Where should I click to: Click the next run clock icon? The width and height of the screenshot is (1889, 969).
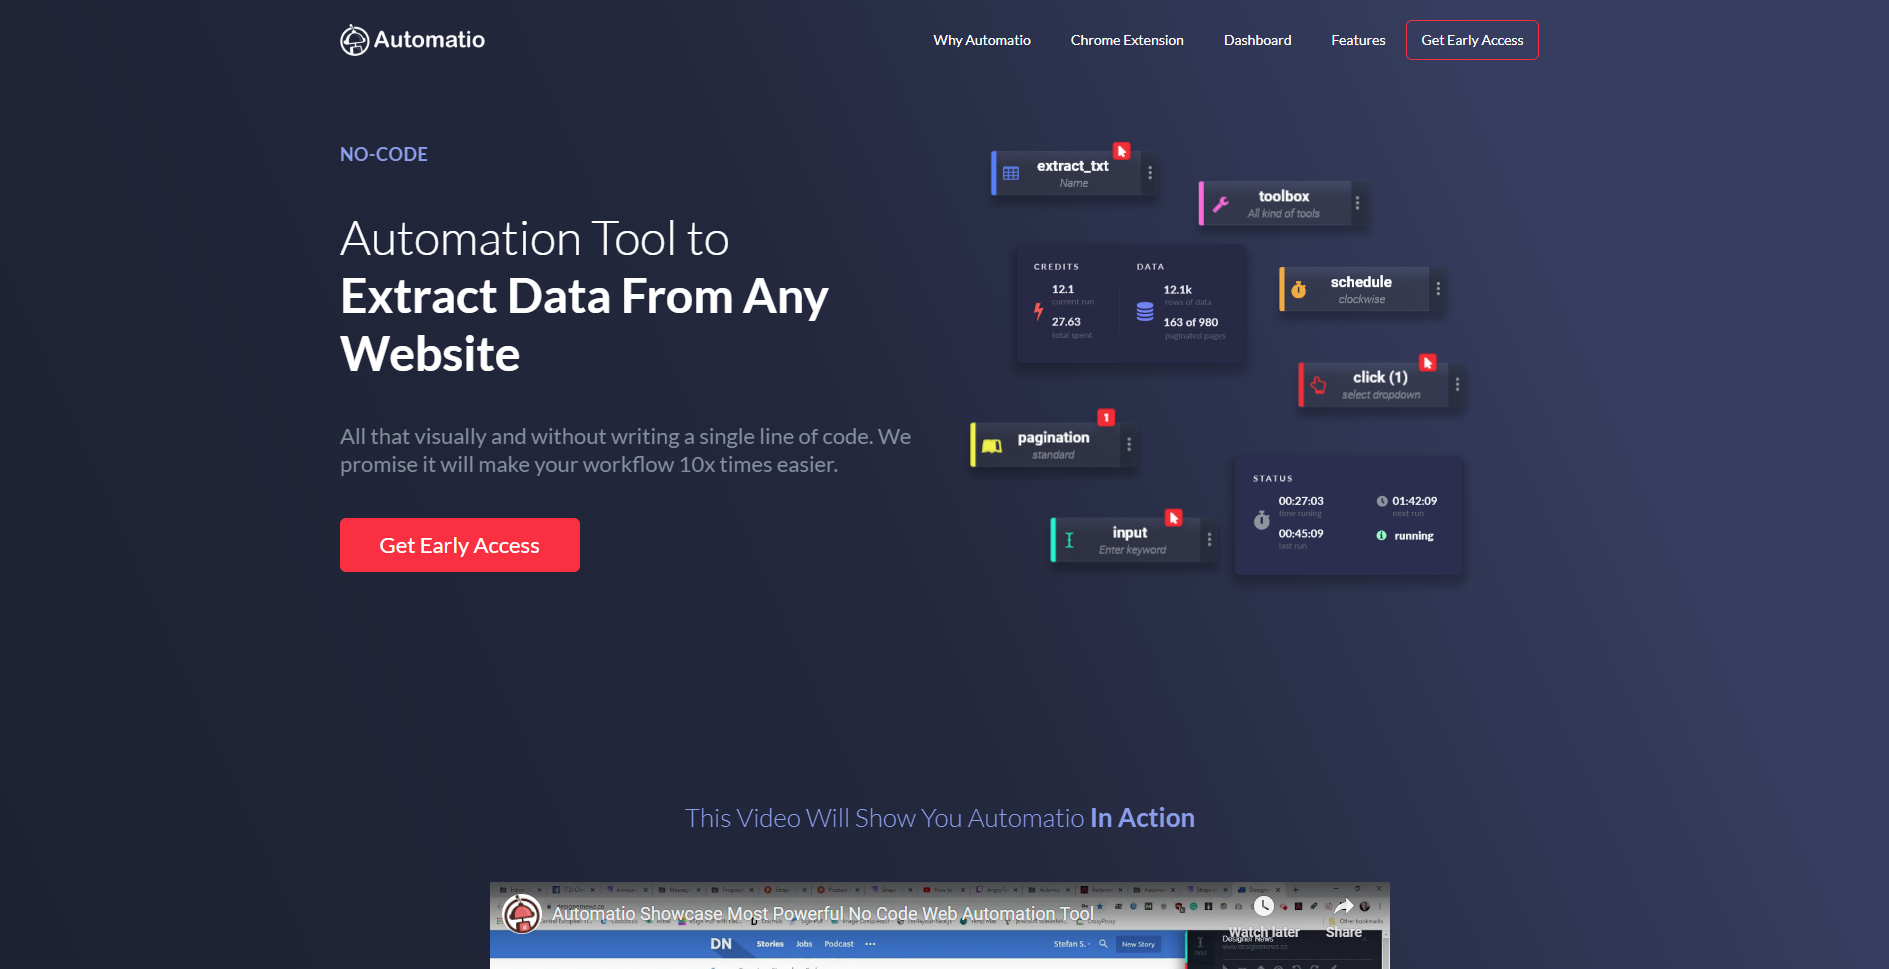pyautogui.click(x=1382, y=501)
